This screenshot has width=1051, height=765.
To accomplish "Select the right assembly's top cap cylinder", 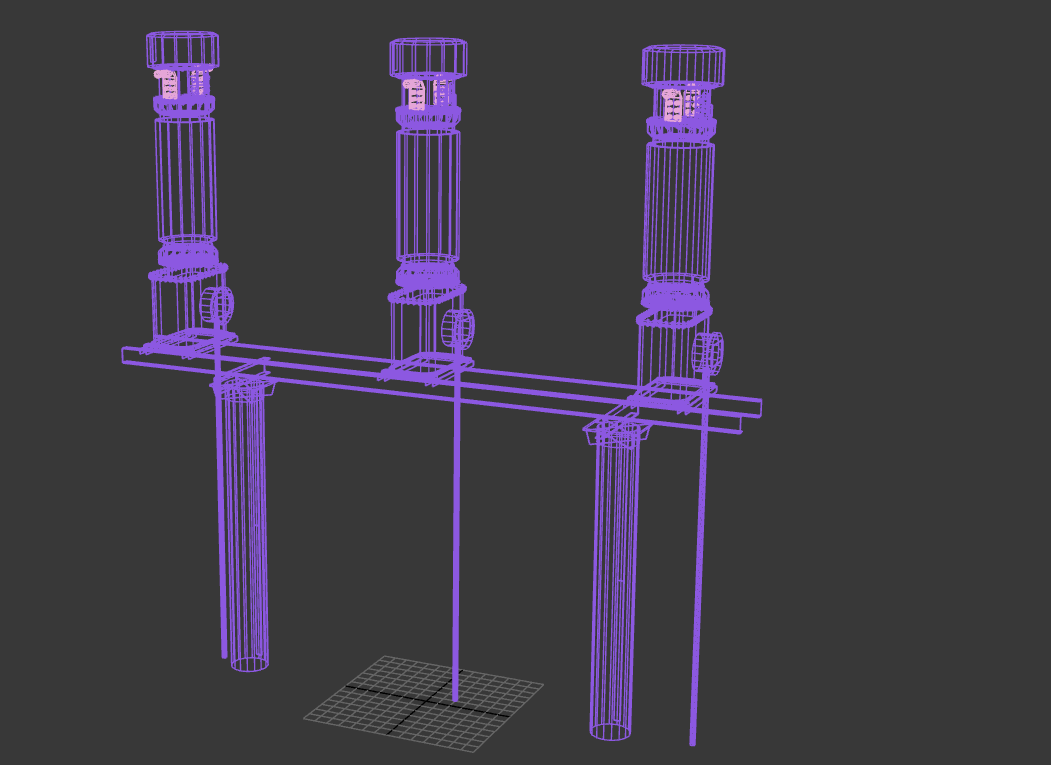I will pos(683,66).
